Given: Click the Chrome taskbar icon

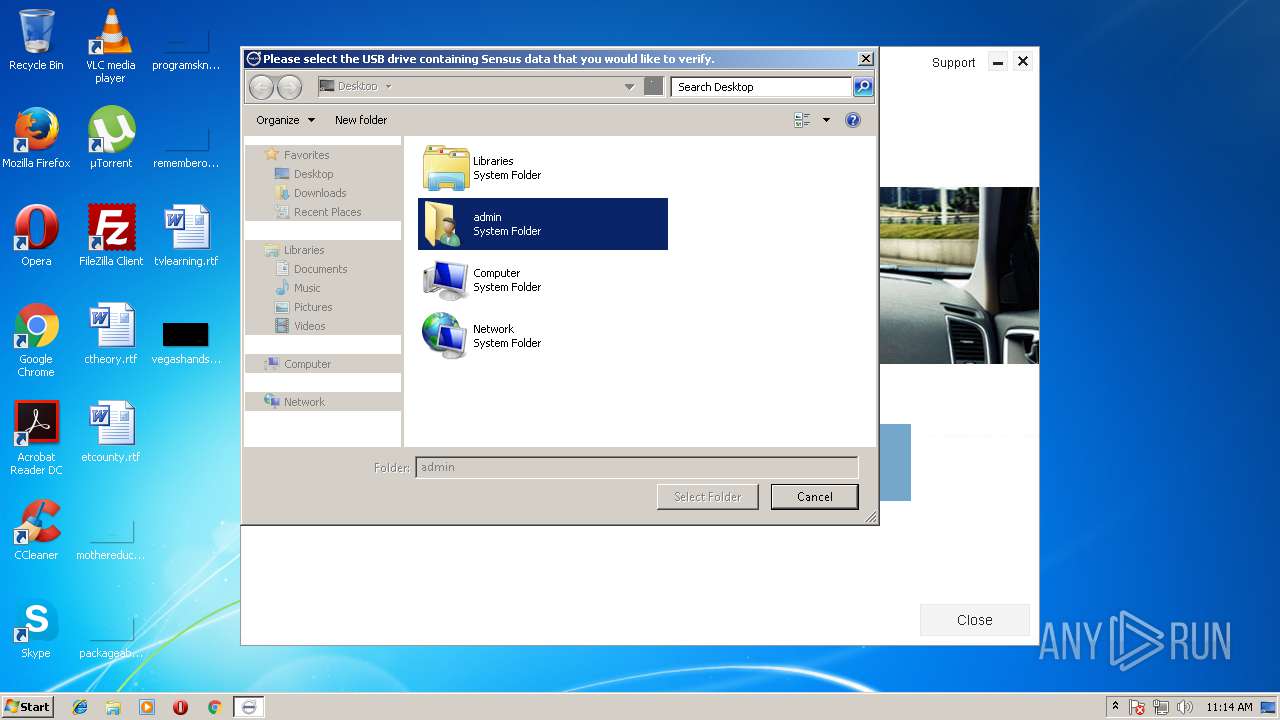Looking at the screenshot, I should [x=214, y=707].
